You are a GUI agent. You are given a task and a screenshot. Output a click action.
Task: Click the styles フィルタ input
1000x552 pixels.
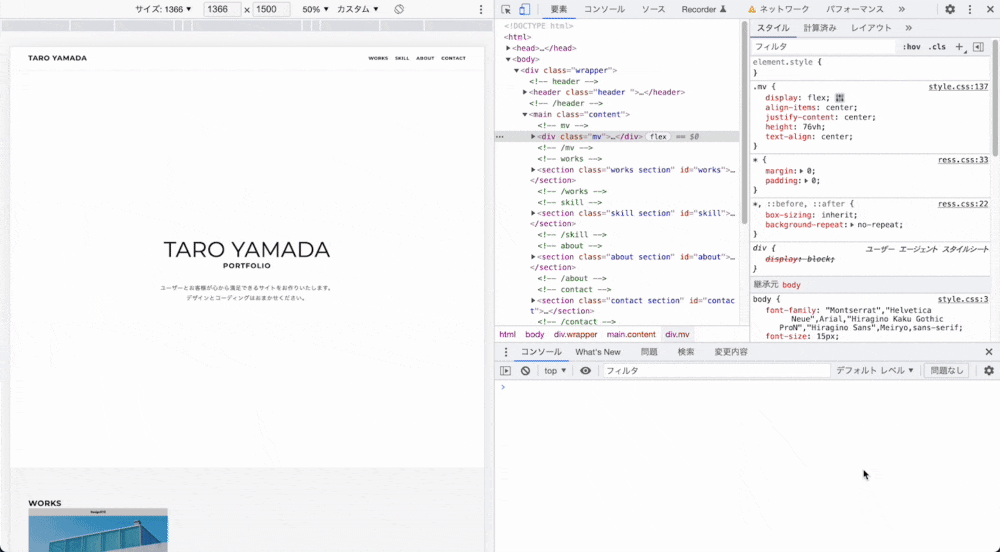pyautogui.click(x=823, y=47)
